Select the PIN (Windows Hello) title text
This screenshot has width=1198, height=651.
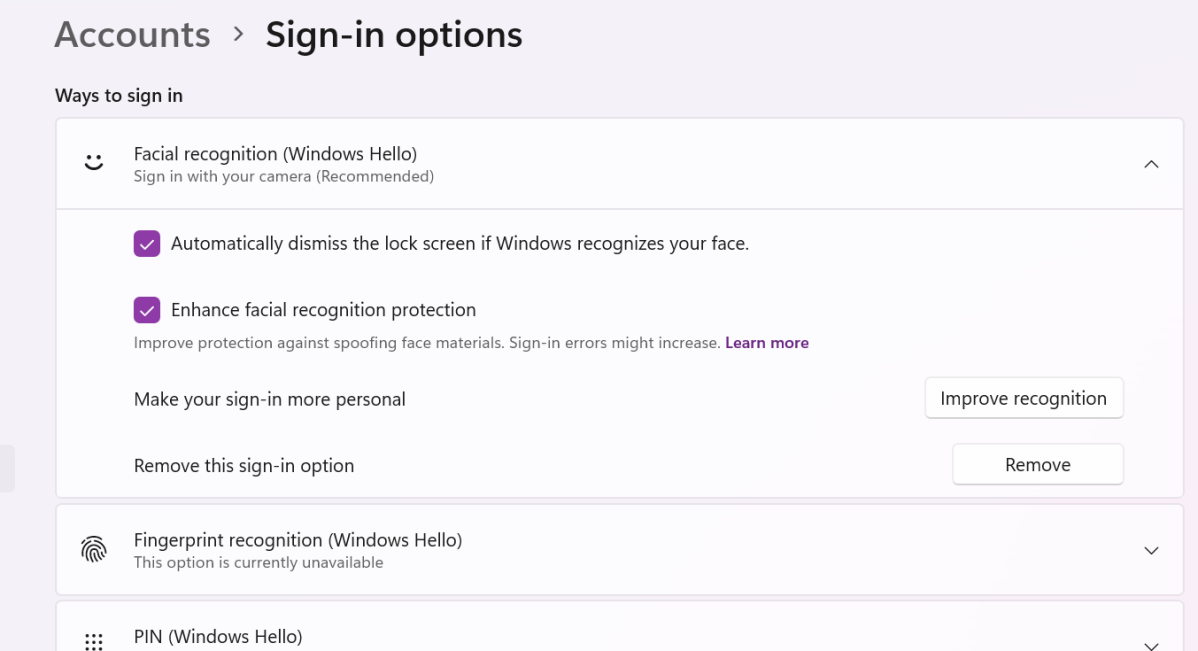click(x=218, y=636)
